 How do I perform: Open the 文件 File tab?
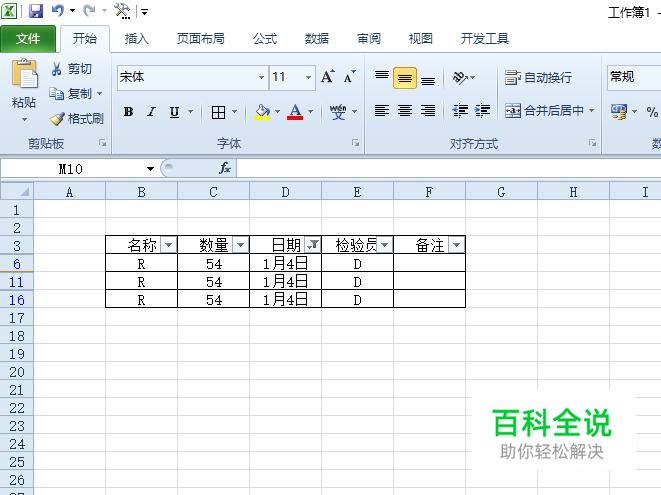[x=28, y=39]
